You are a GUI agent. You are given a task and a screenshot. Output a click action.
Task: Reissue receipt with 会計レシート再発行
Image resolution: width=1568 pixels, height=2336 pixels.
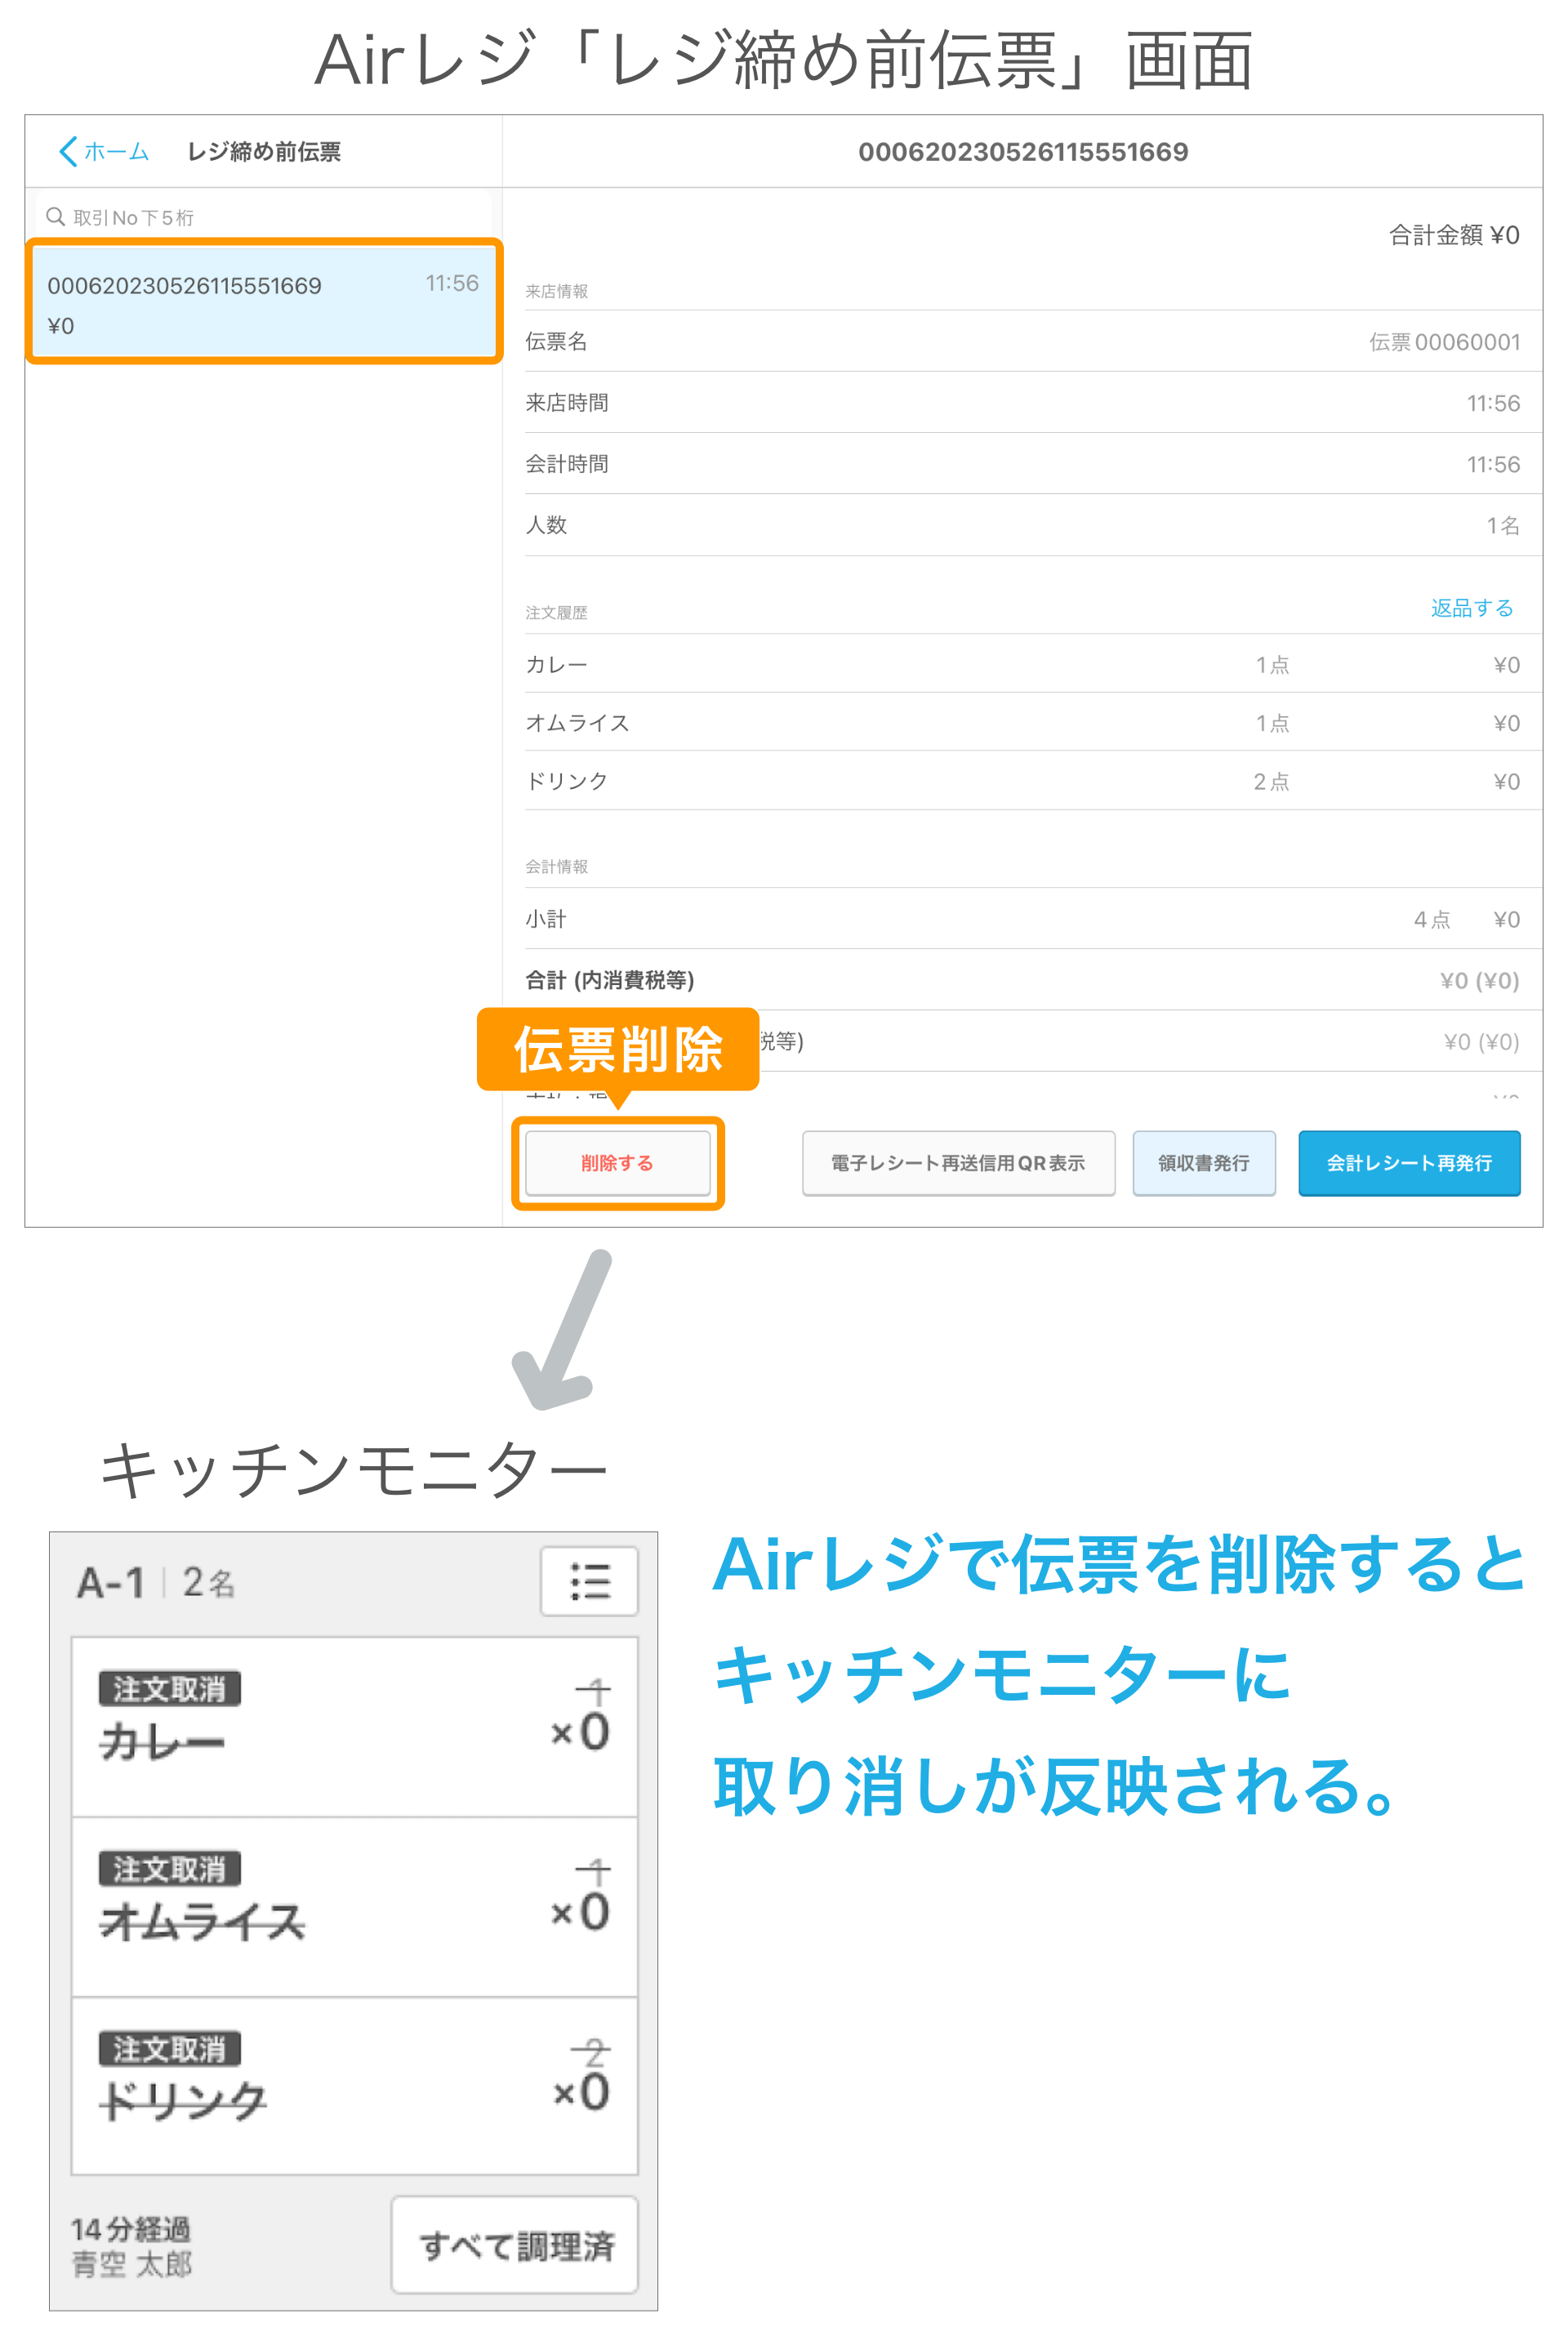tap(1409, 1163)
